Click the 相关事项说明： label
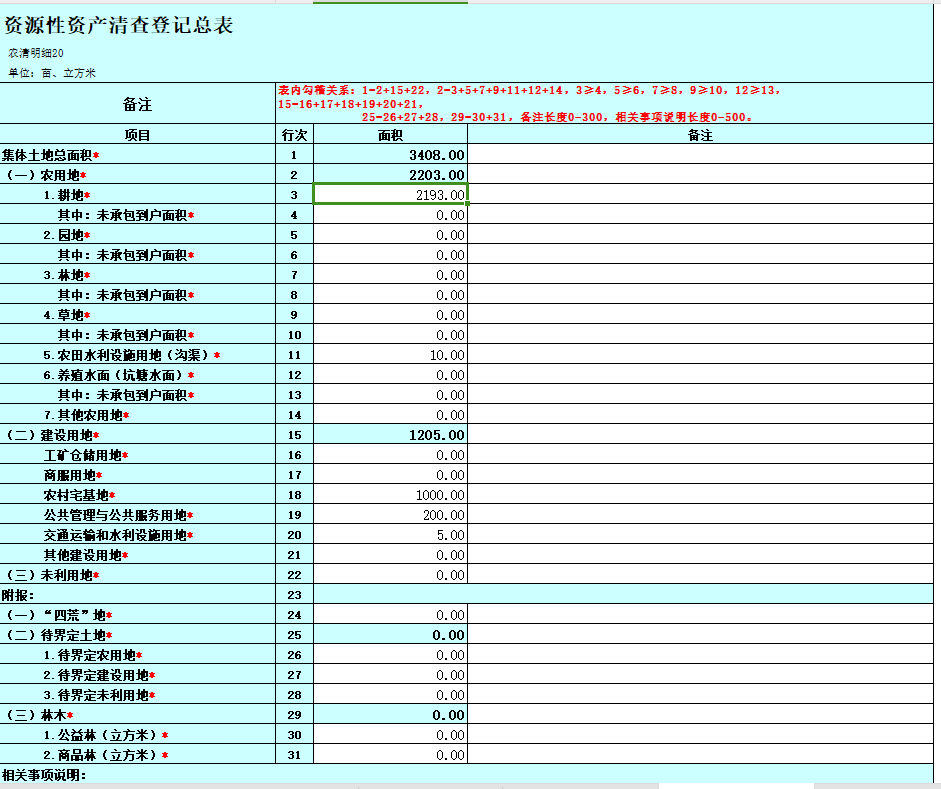 44,775
